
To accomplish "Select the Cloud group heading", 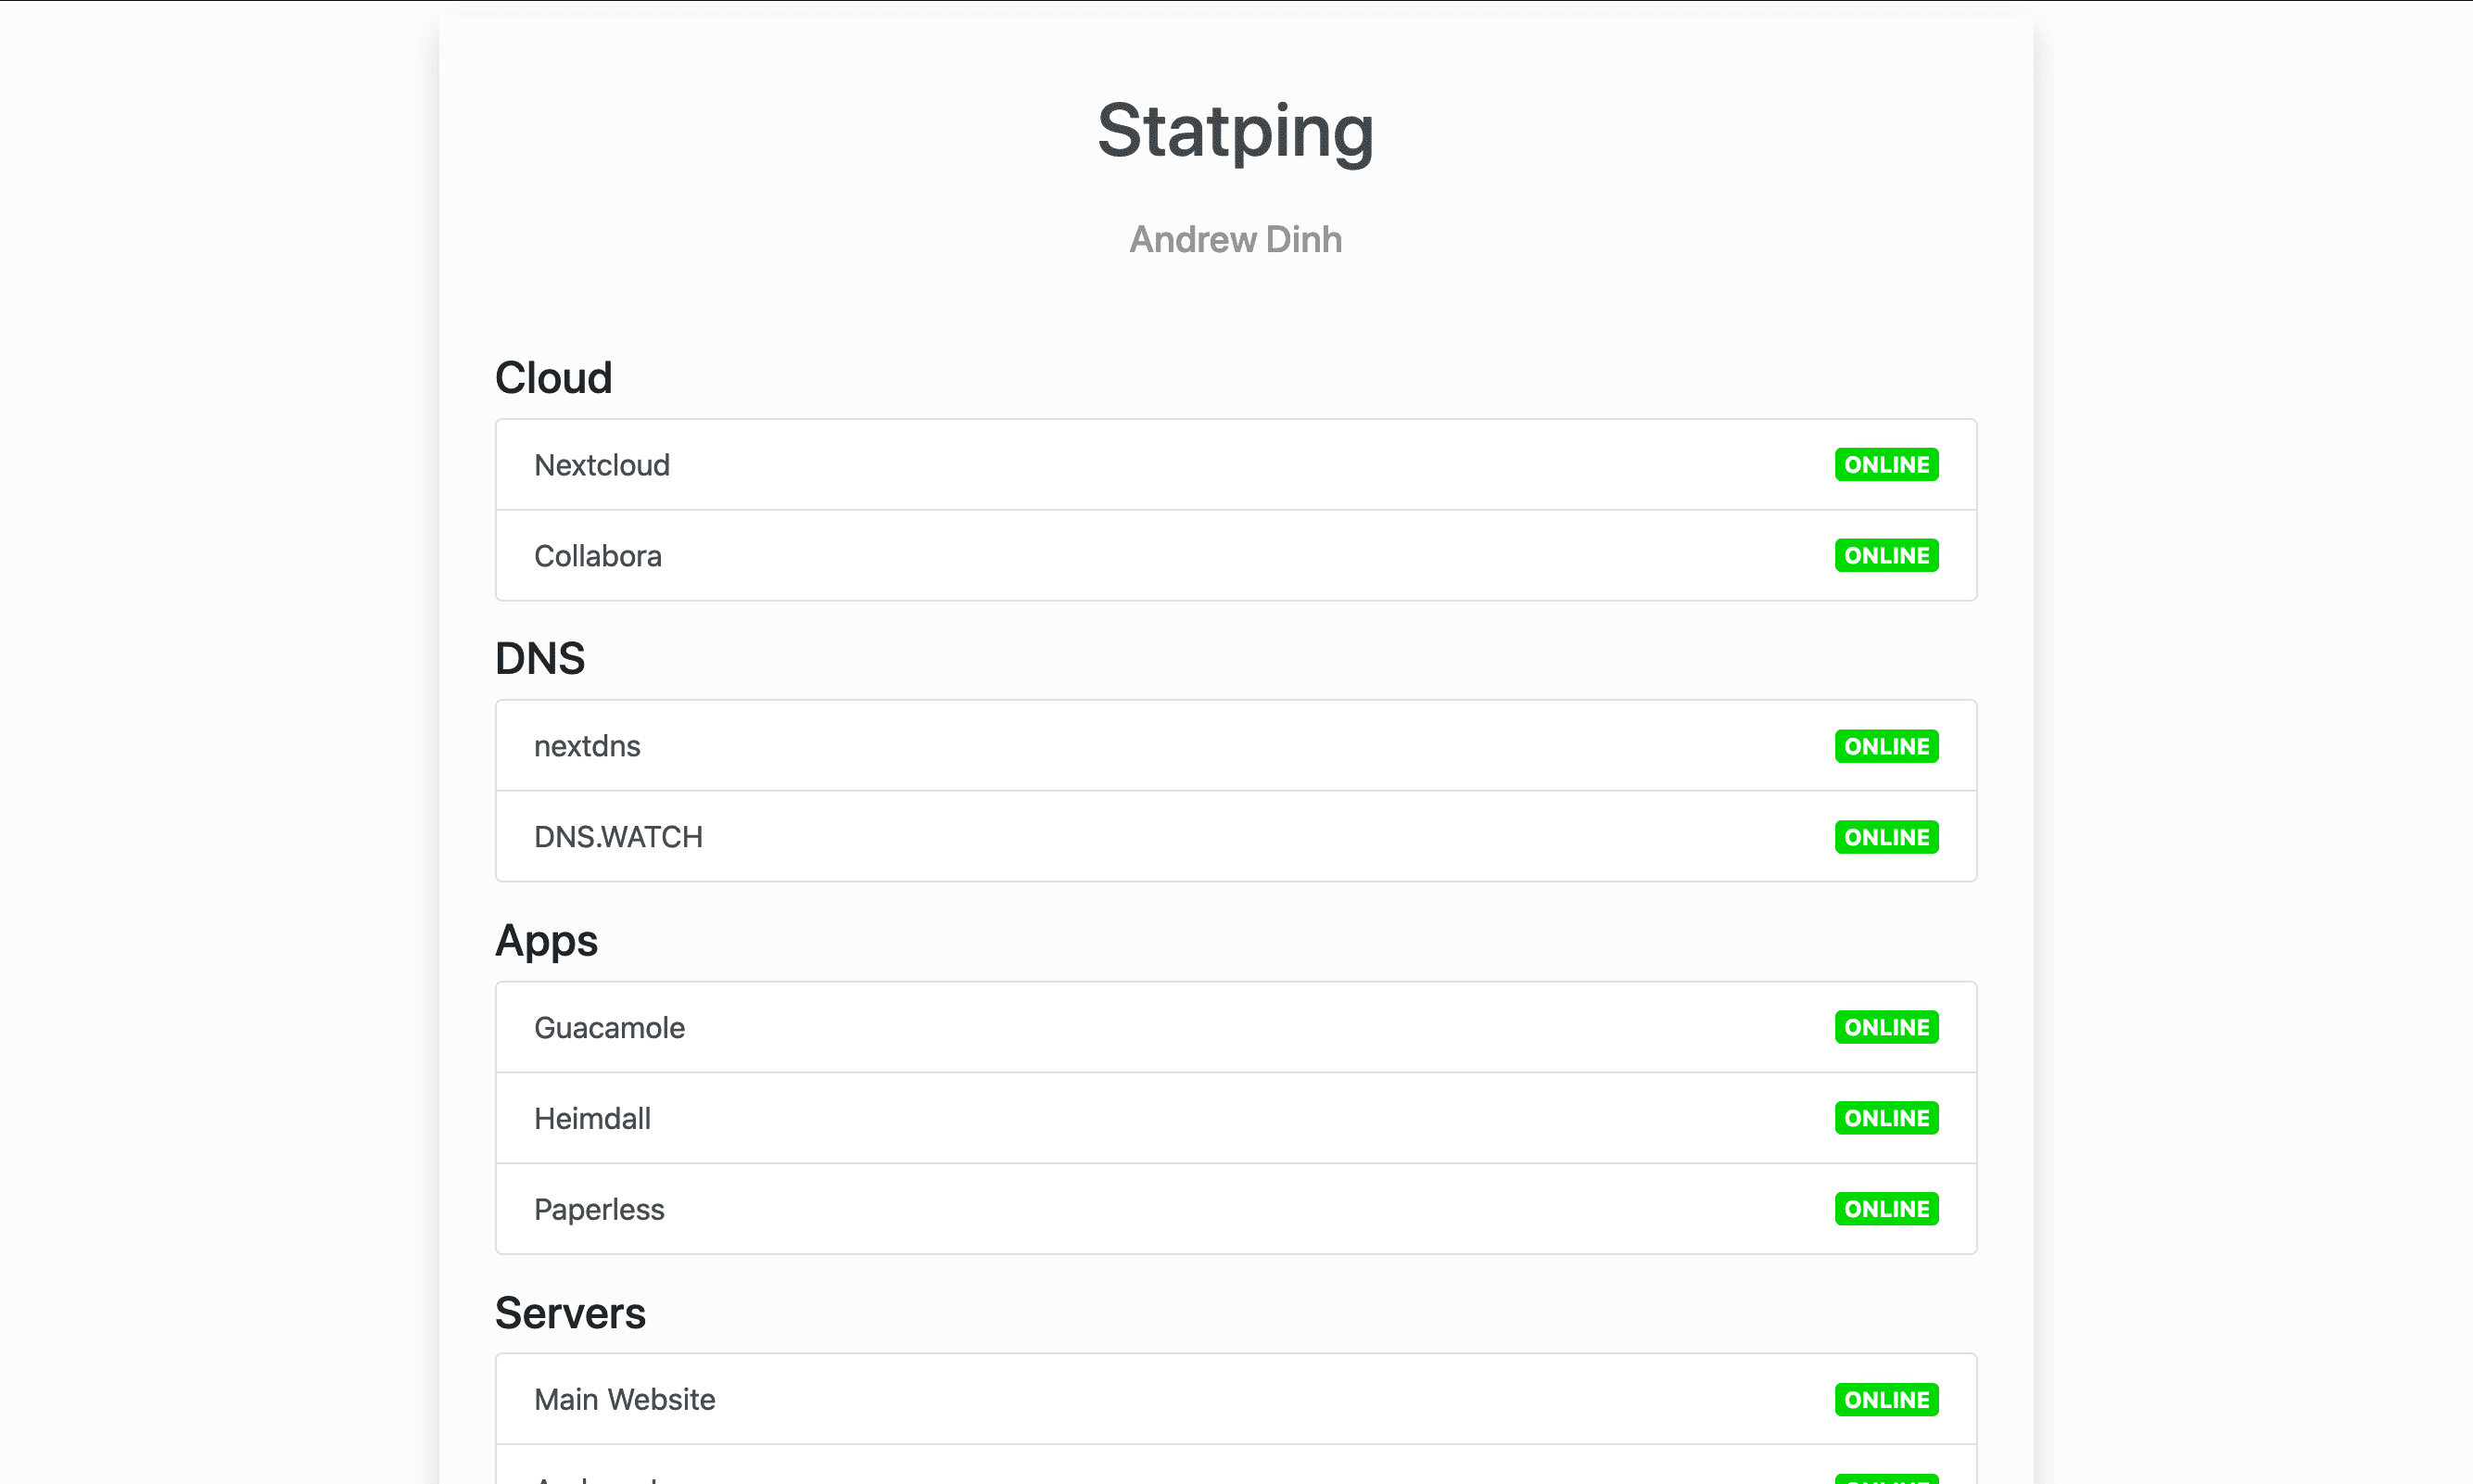I will click(x=553, y=378).
